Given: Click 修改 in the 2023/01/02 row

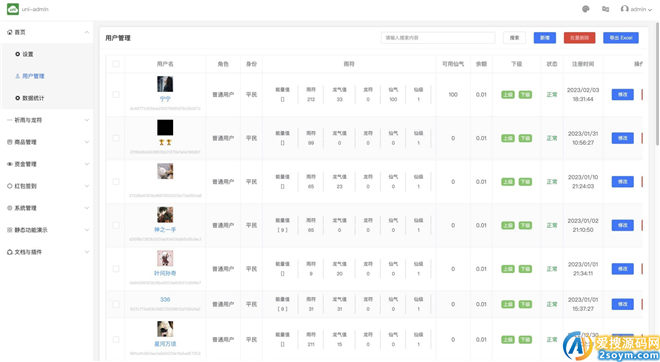Looking at the screenshot, I should [623, 225].
